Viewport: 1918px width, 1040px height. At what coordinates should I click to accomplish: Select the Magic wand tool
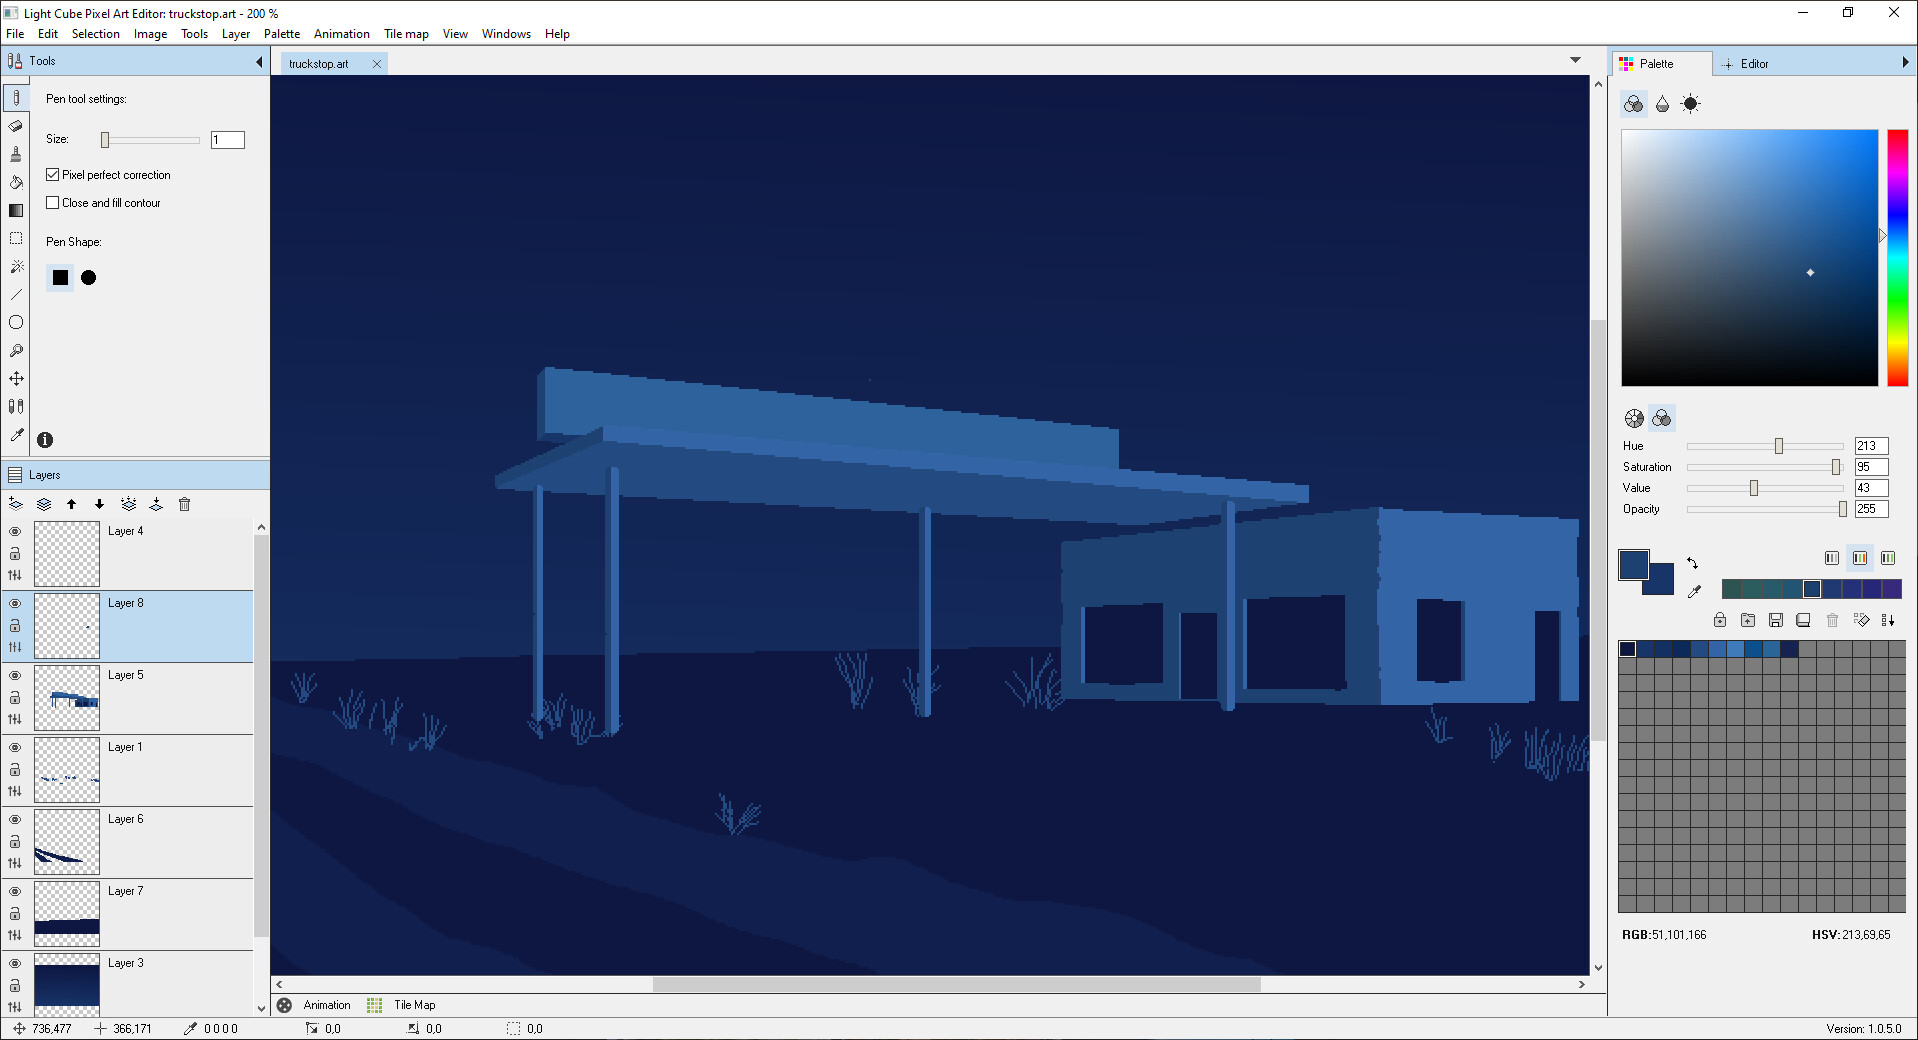pyautogui.click(x=16, y=267)
